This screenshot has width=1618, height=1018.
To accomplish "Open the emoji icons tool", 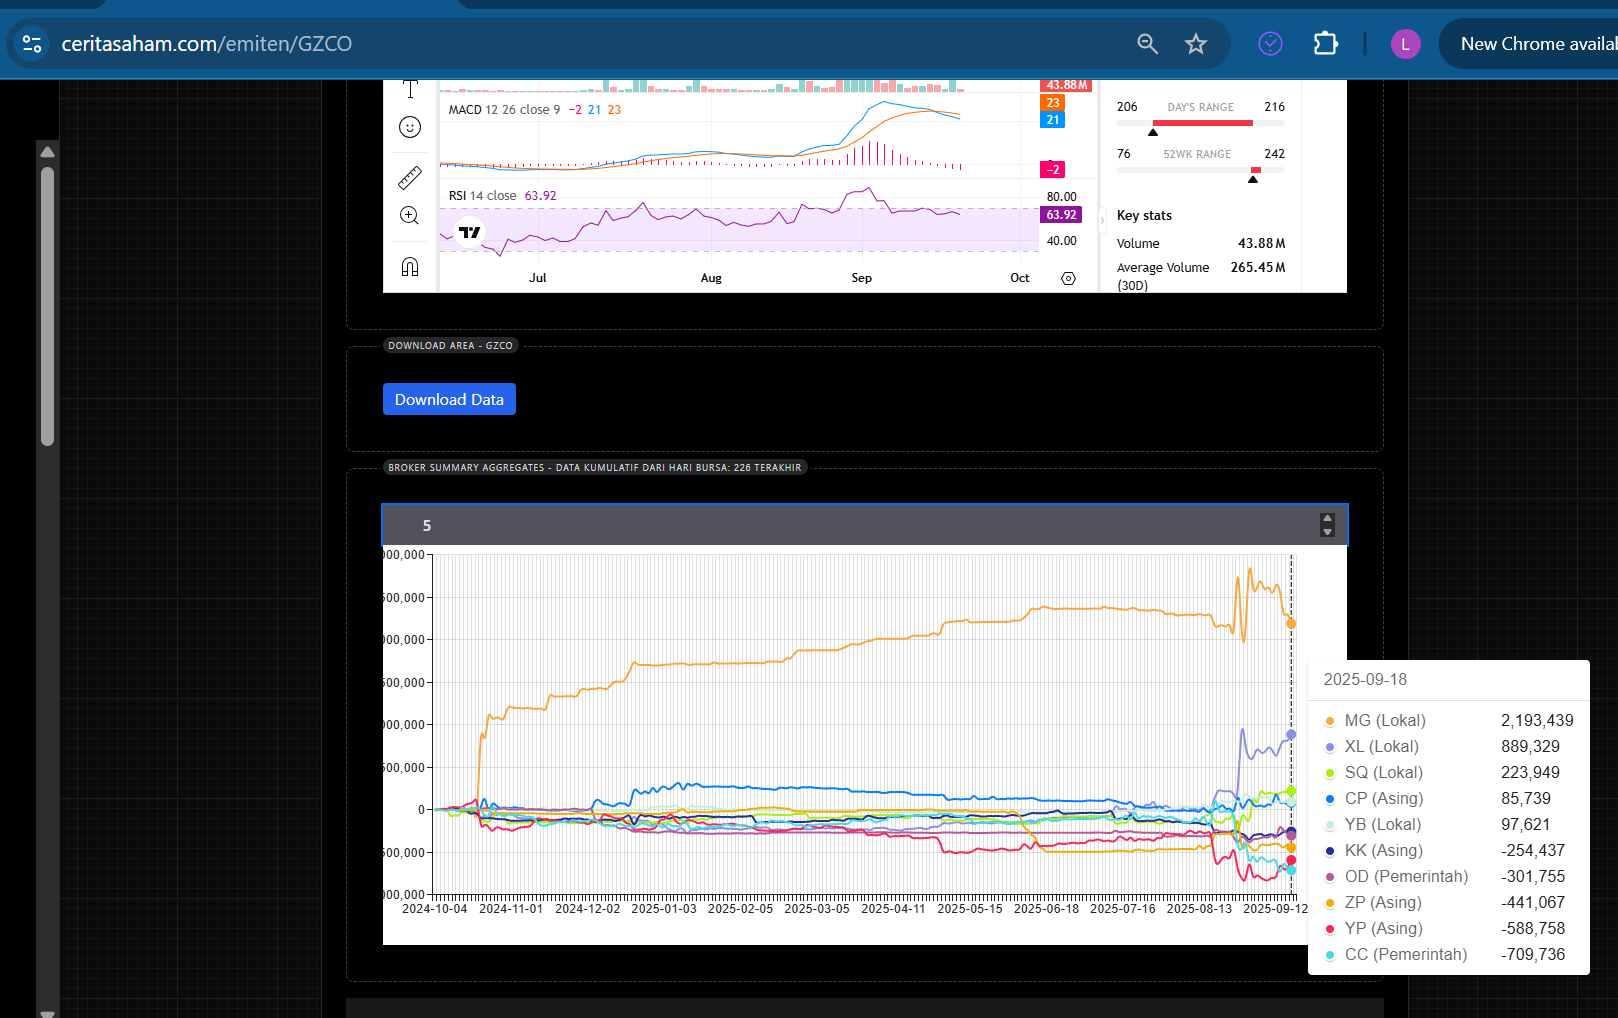I will coord(410,127).
